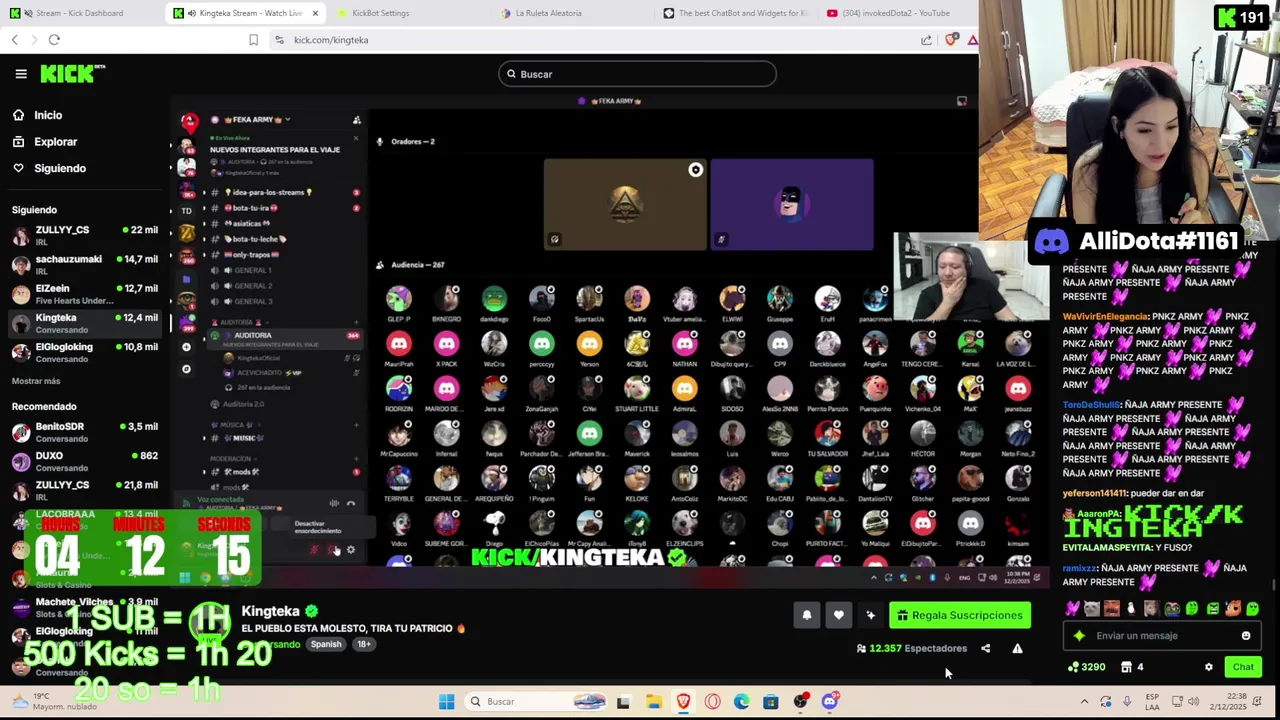
Task: Open Opera browser from the taskbar
Action: coord(712,702)
